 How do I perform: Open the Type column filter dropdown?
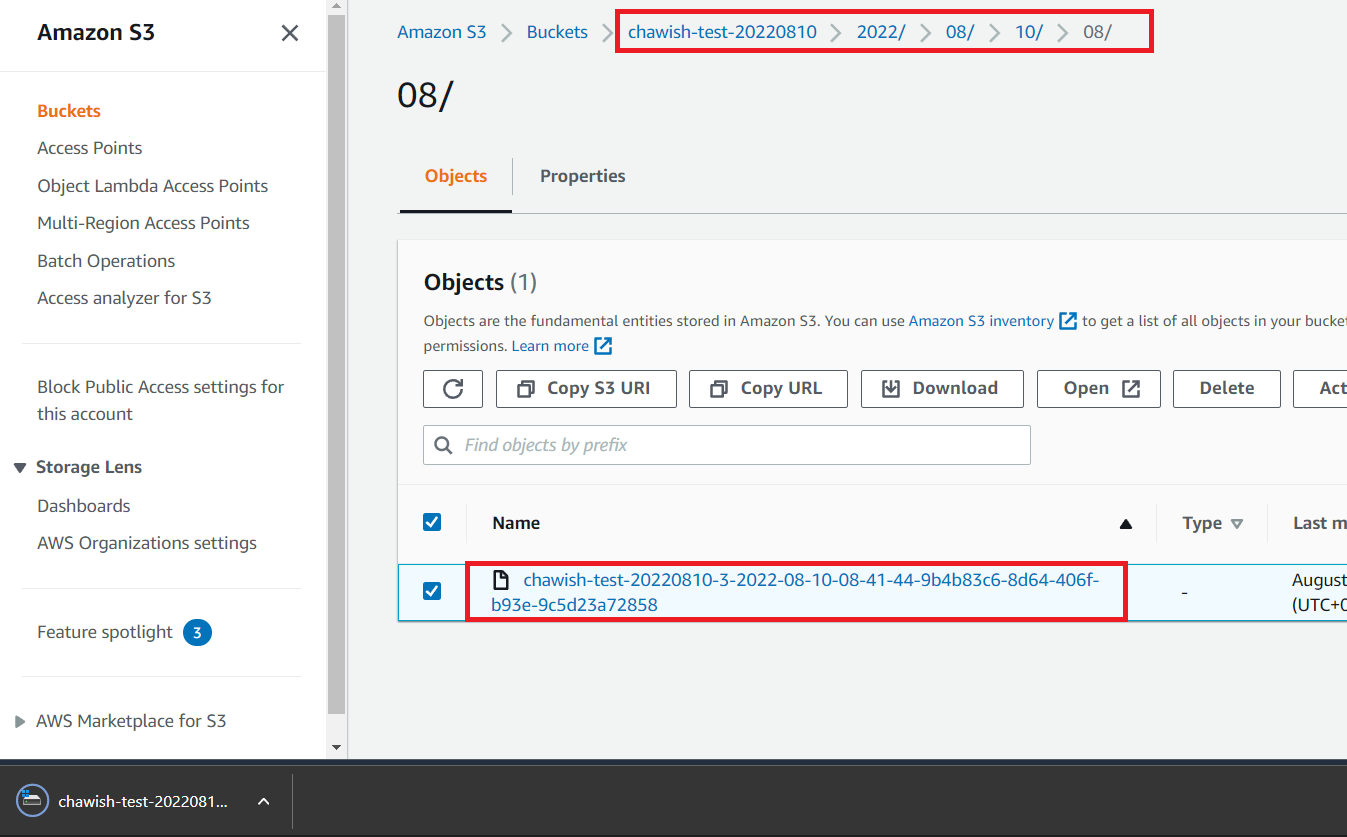click(x=1236, y=523)
